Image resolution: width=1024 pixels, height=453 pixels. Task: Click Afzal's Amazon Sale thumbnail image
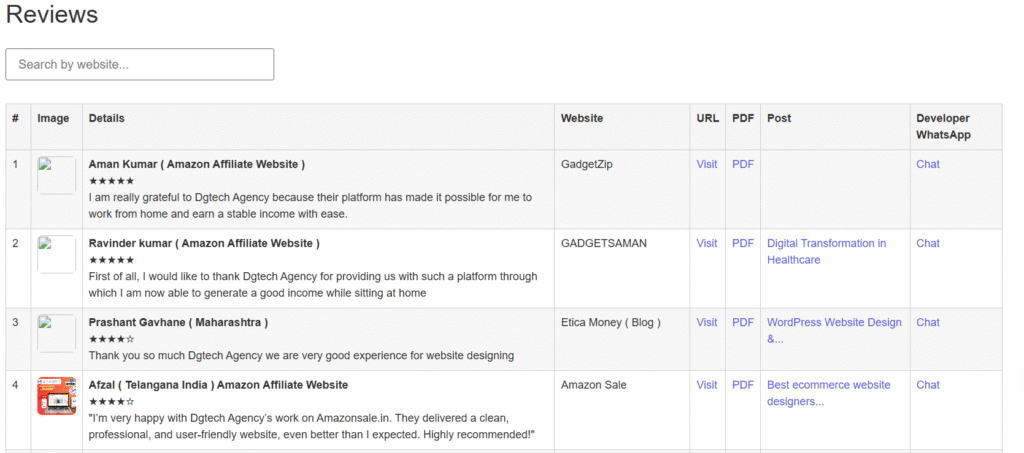click(x=56, y=395)
